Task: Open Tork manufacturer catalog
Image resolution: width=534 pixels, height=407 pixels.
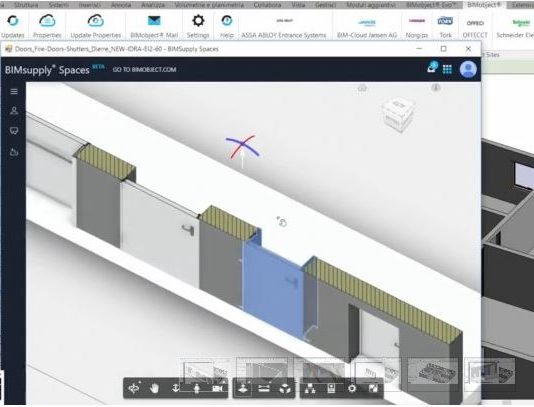Action: click(445, 27)
